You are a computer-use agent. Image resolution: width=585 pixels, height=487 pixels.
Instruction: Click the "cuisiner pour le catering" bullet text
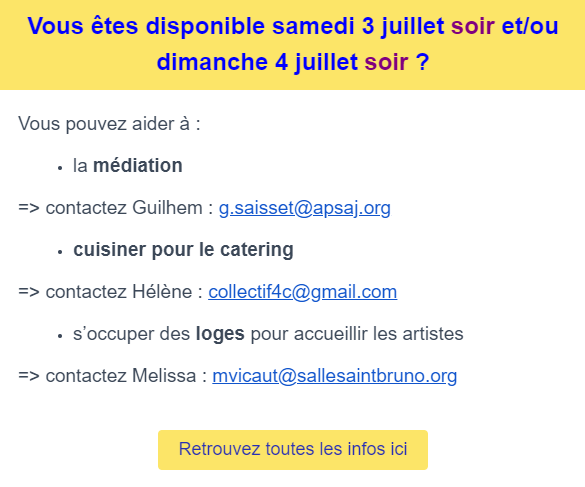click(183, 250)
